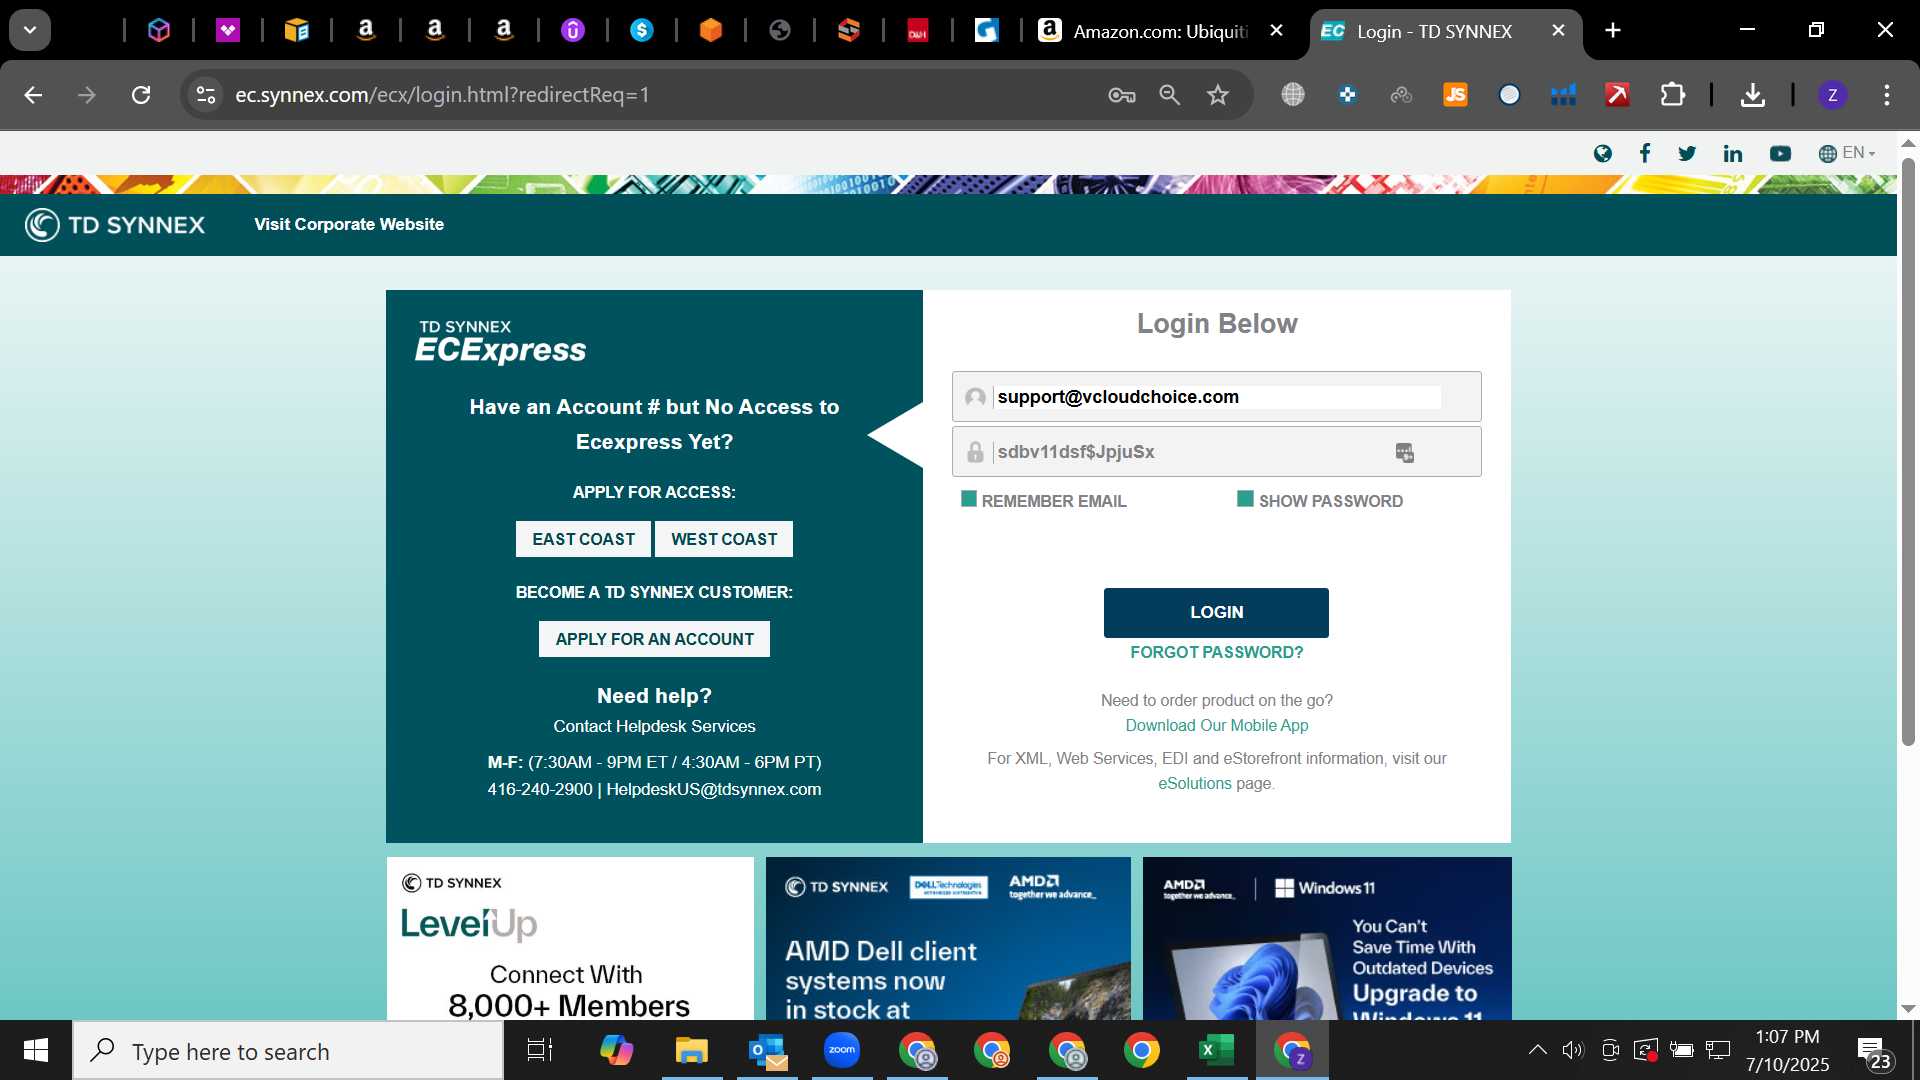Click the site information icon in address bar
The image size is (1920, 1080).
(206, 95)
